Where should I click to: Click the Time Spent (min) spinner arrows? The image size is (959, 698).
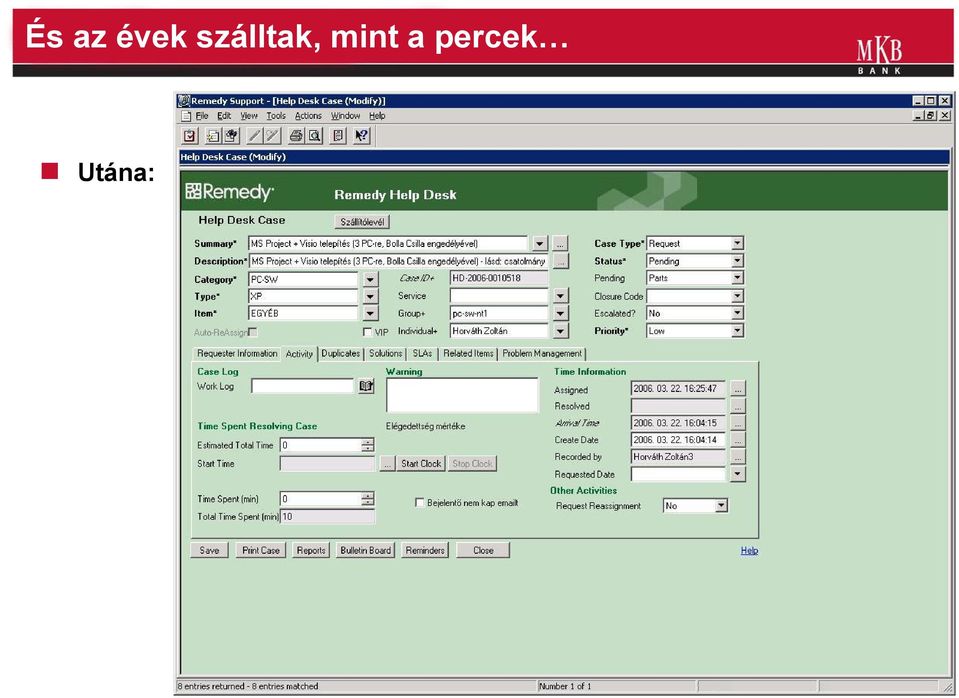point(368,499)
